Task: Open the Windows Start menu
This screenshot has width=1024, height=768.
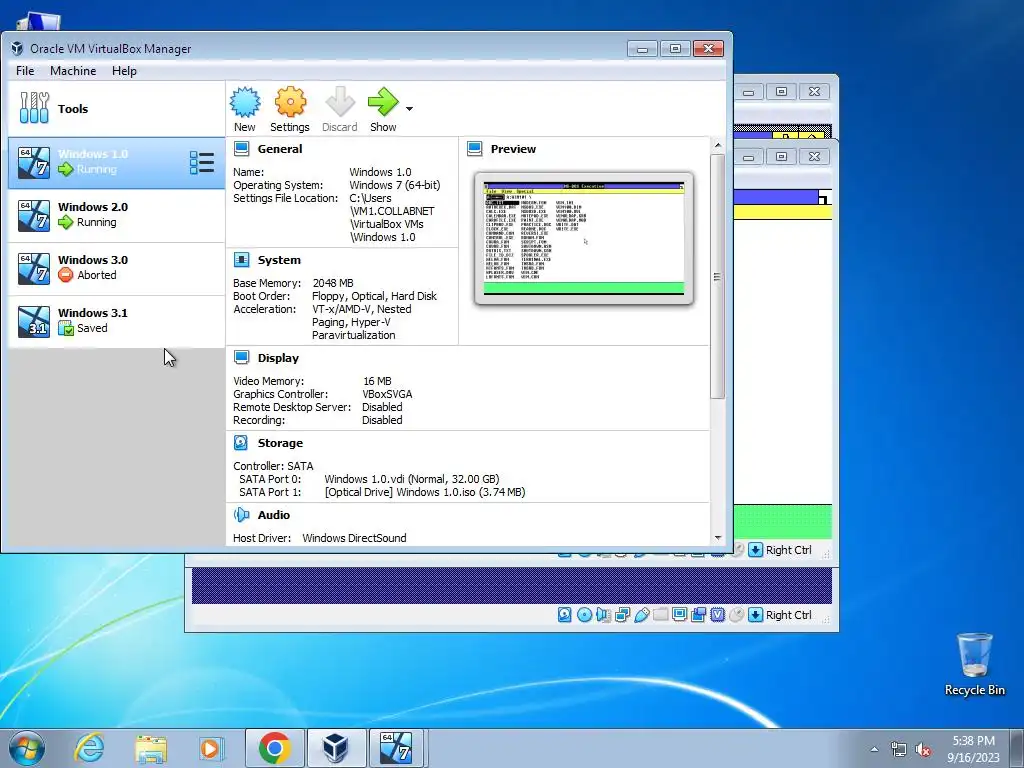Action: 27,748
